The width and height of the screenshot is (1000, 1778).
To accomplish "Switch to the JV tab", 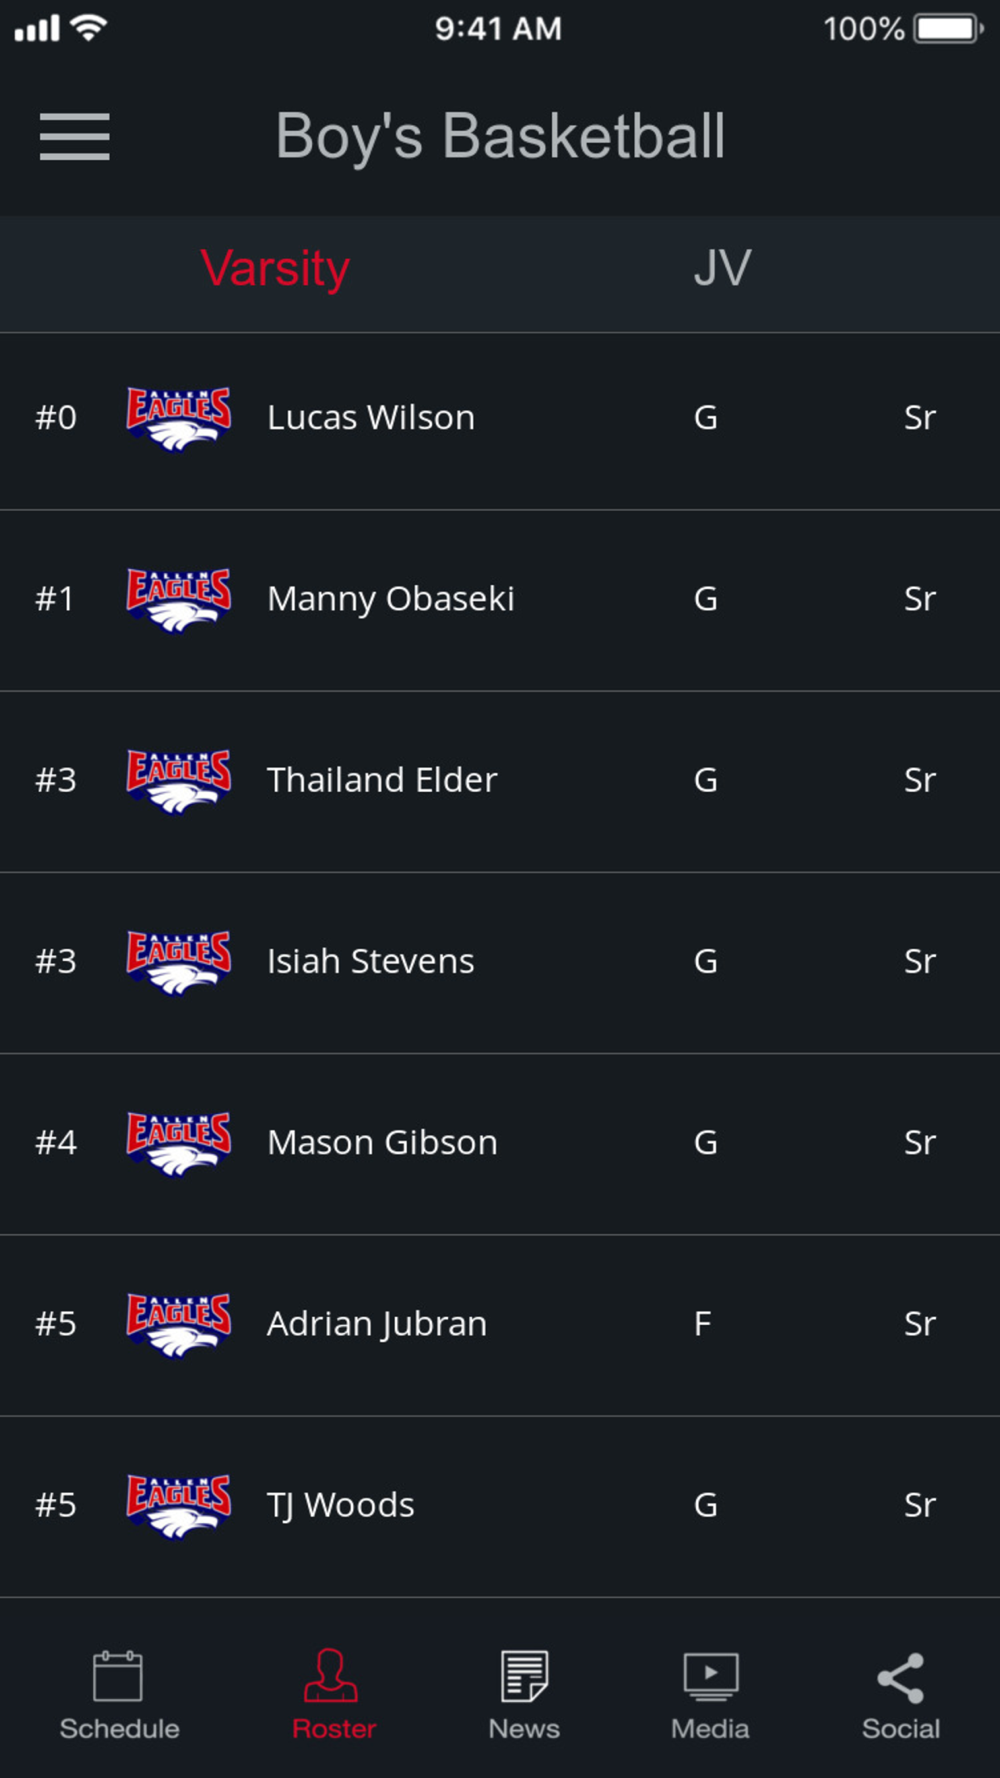I will point(722,268).
